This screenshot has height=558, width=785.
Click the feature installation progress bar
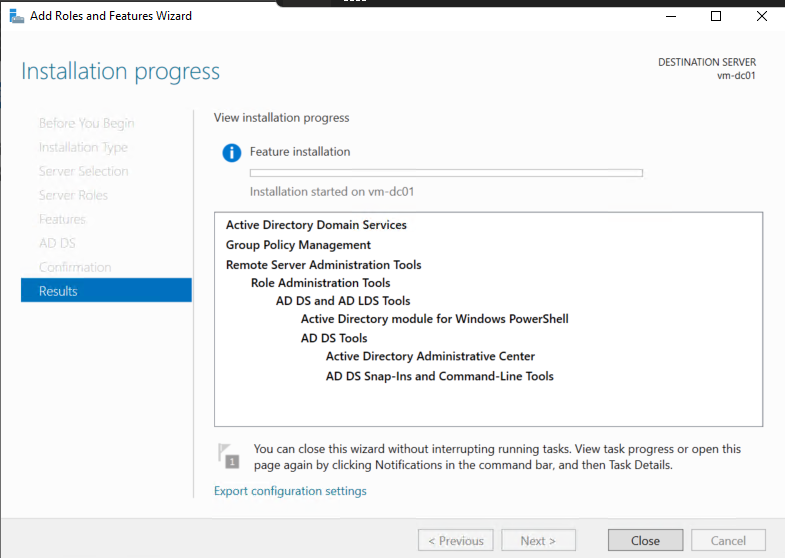[x=445, y=173]
